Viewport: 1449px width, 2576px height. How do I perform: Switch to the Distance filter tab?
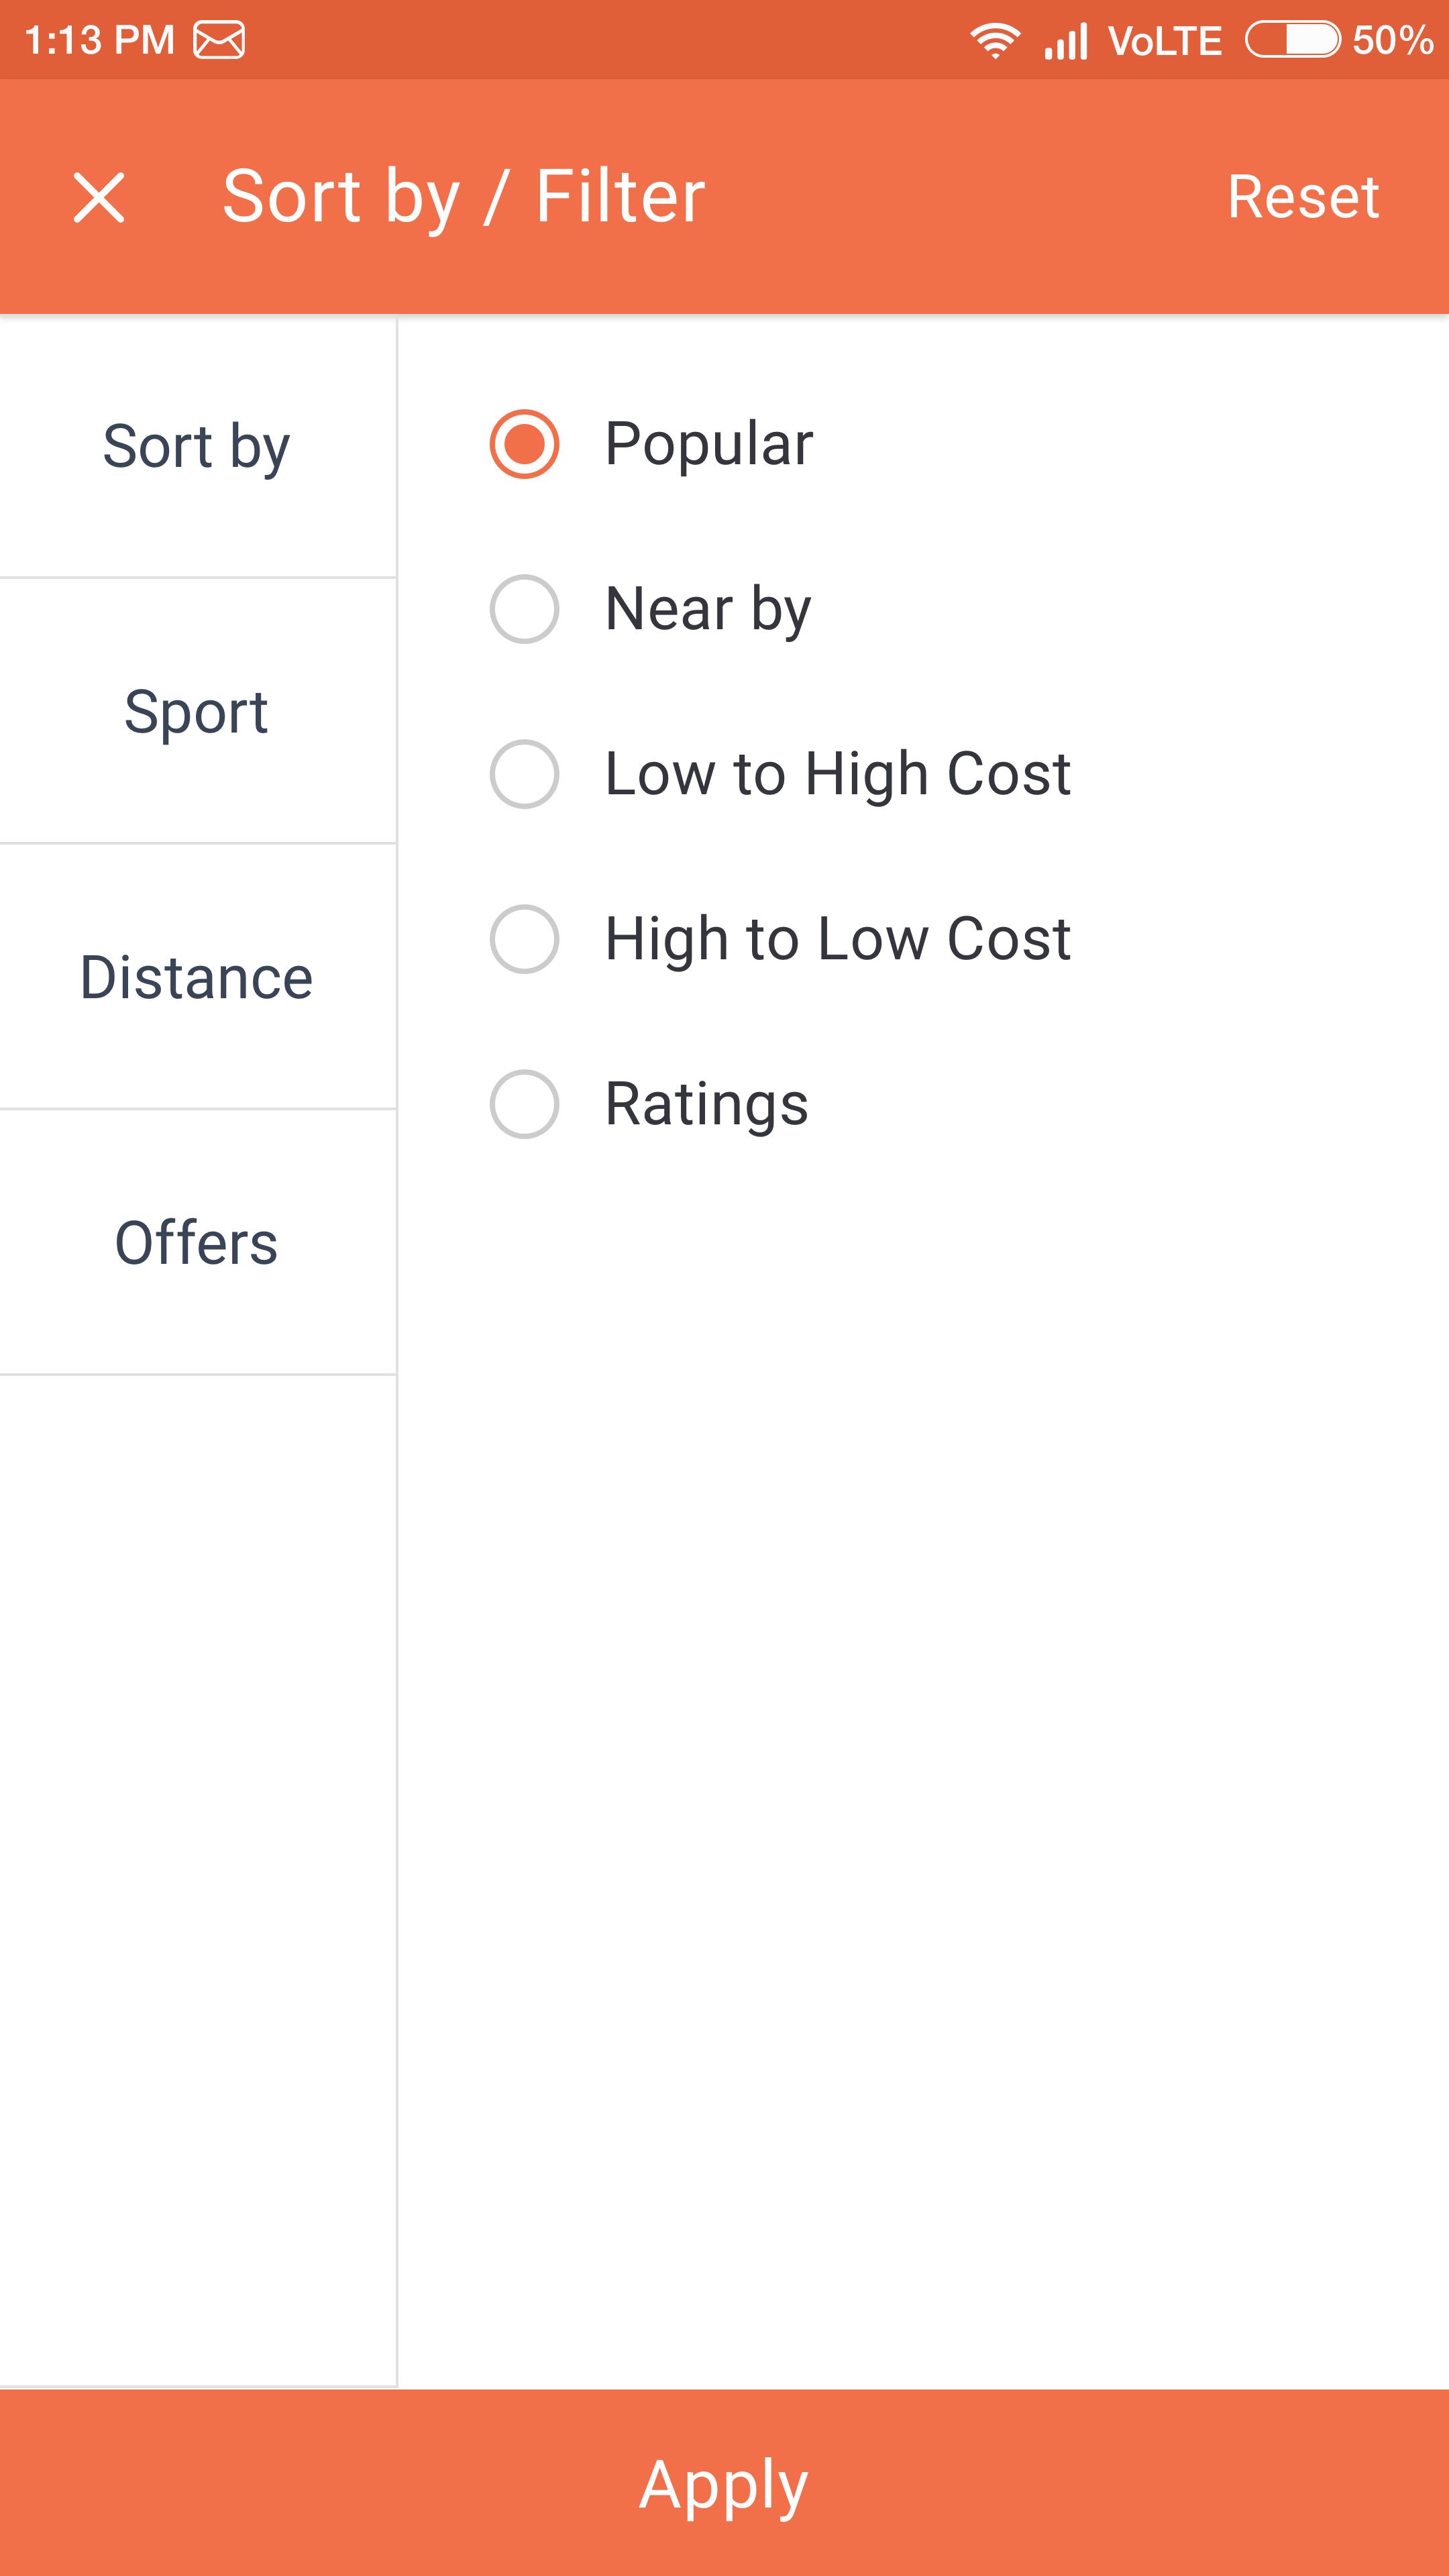click(197, 977)
